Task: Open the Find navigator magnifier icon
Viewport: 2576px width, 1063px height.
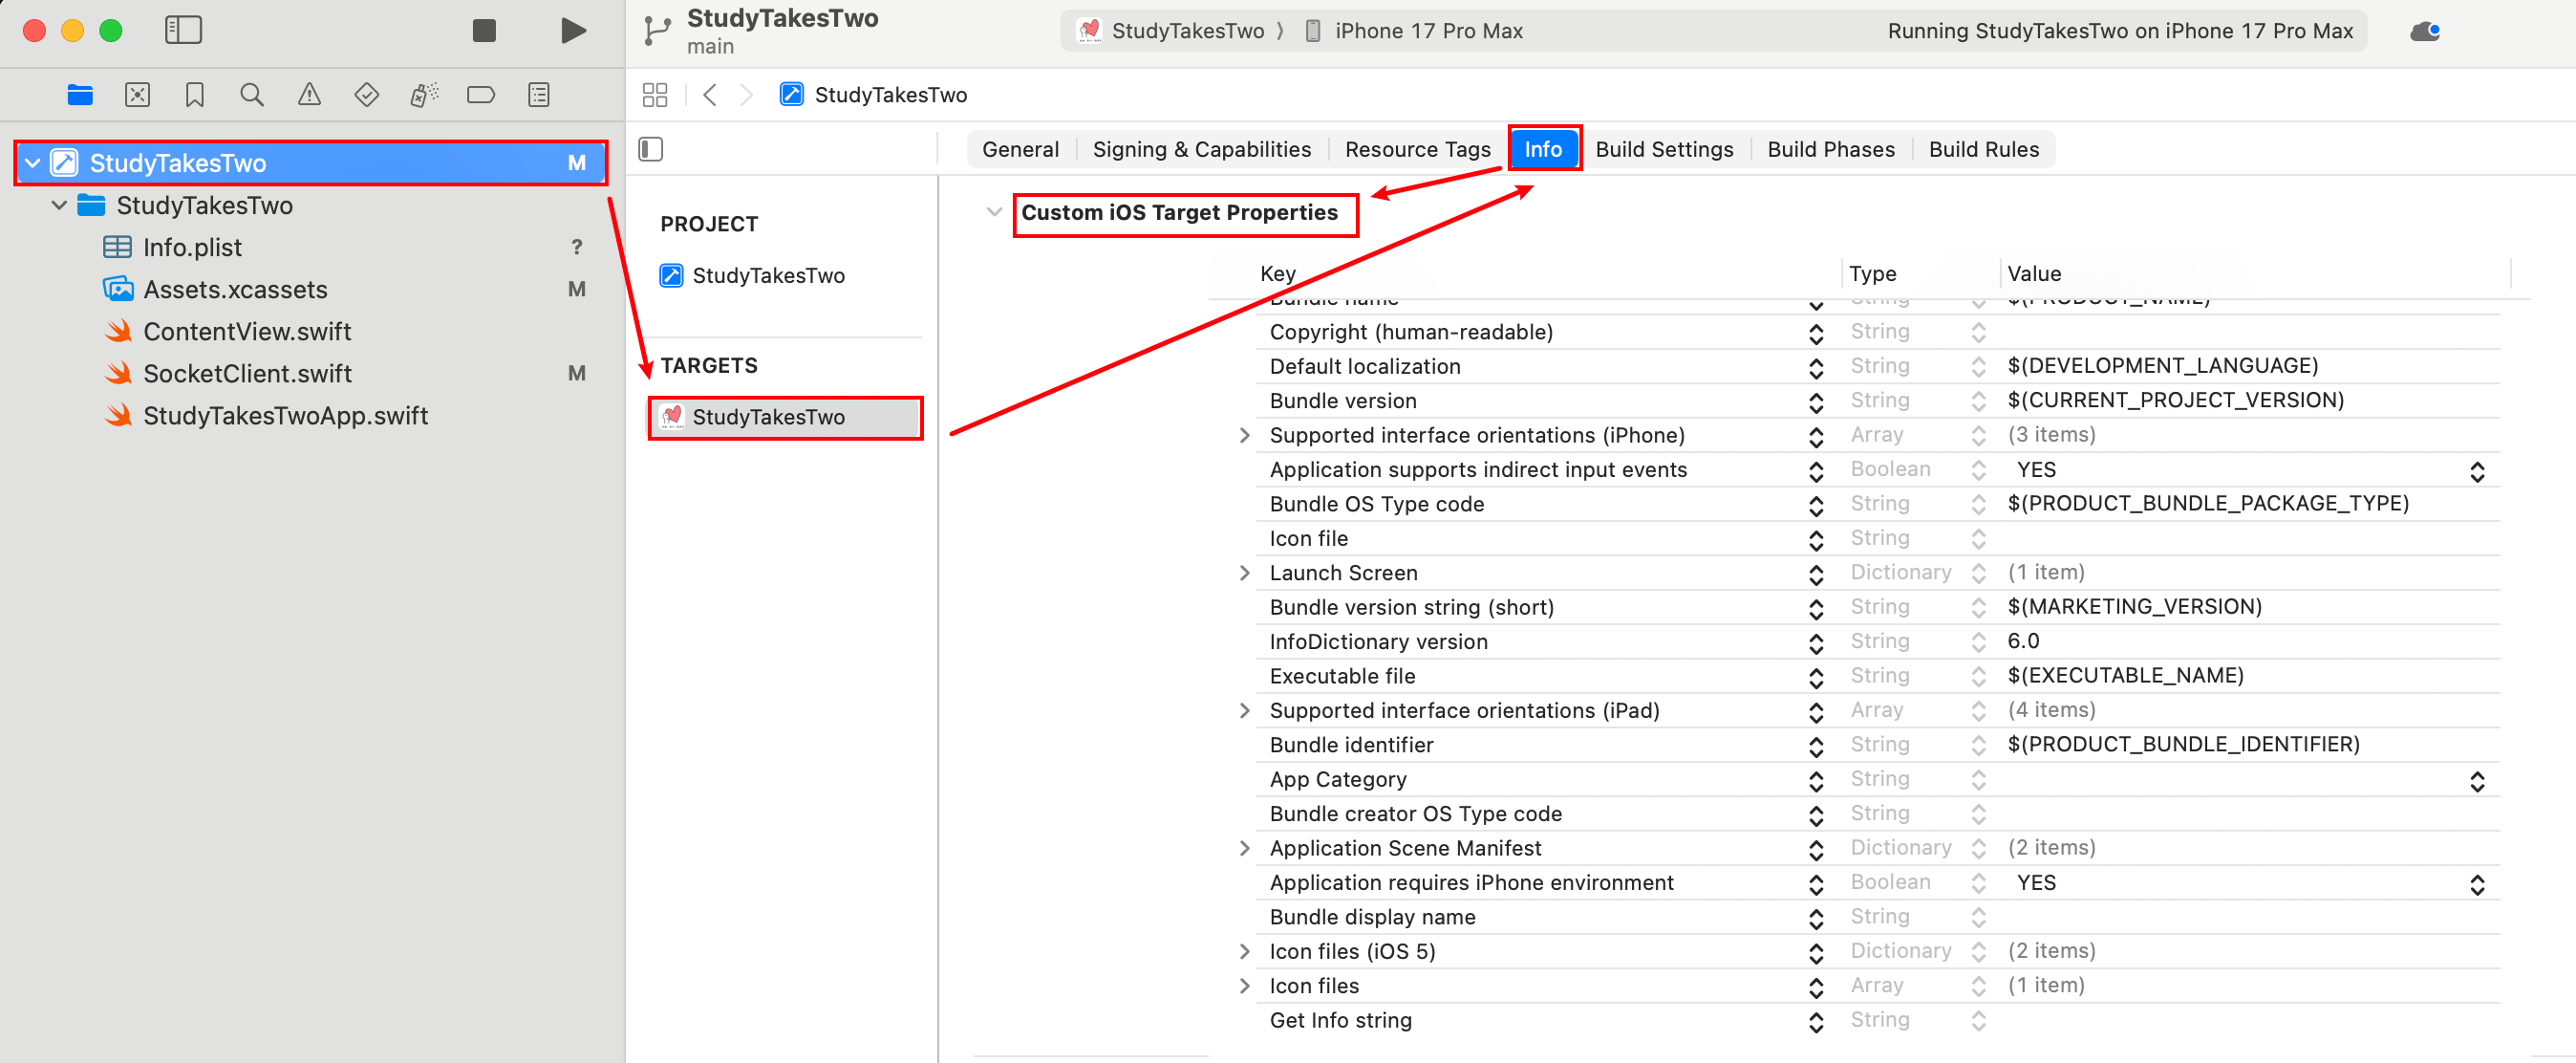Action: [252, 95]
